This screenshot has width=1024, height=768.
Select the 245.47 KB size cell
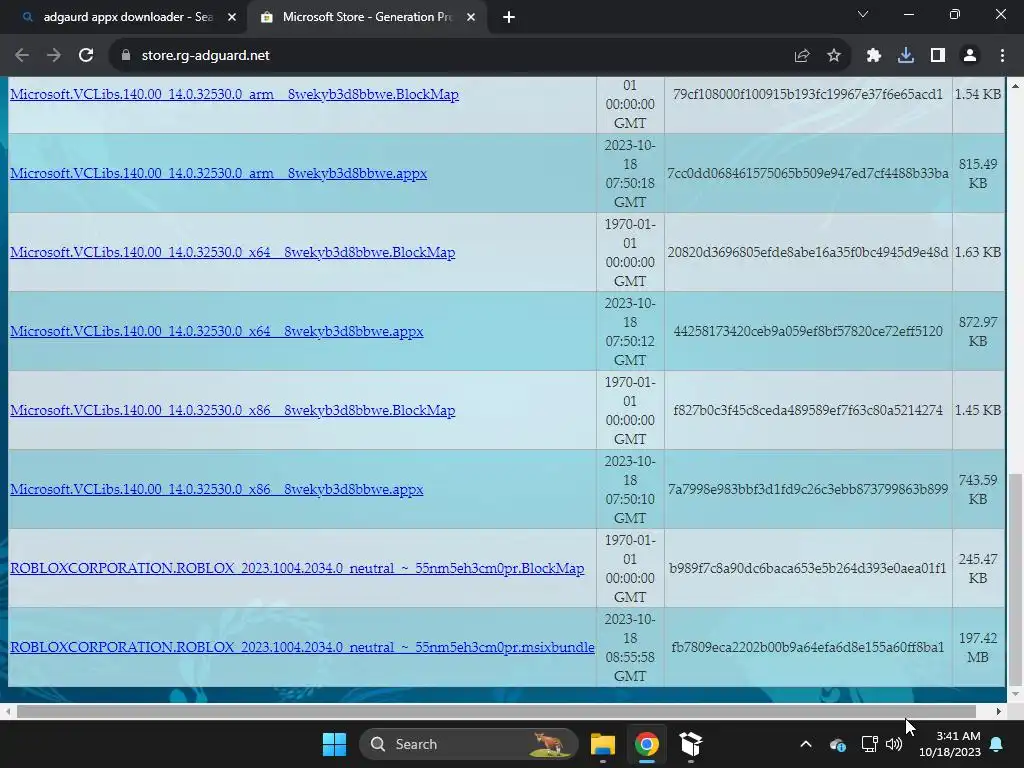point(978,568)
